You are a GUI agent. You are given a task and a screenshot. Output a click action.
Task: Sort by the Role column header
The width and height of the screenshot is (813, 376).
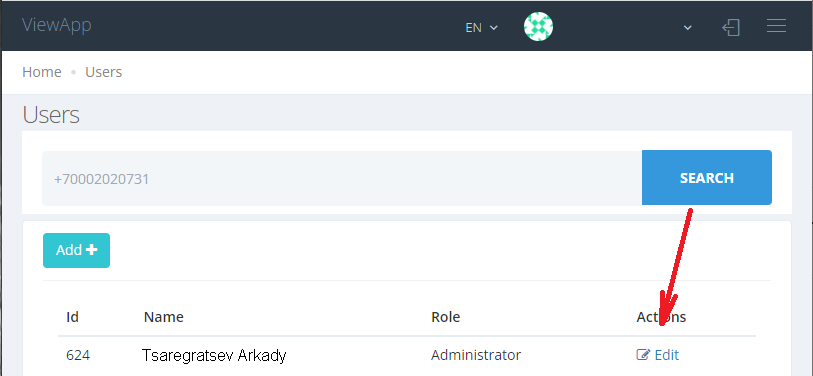coord(445,317)
